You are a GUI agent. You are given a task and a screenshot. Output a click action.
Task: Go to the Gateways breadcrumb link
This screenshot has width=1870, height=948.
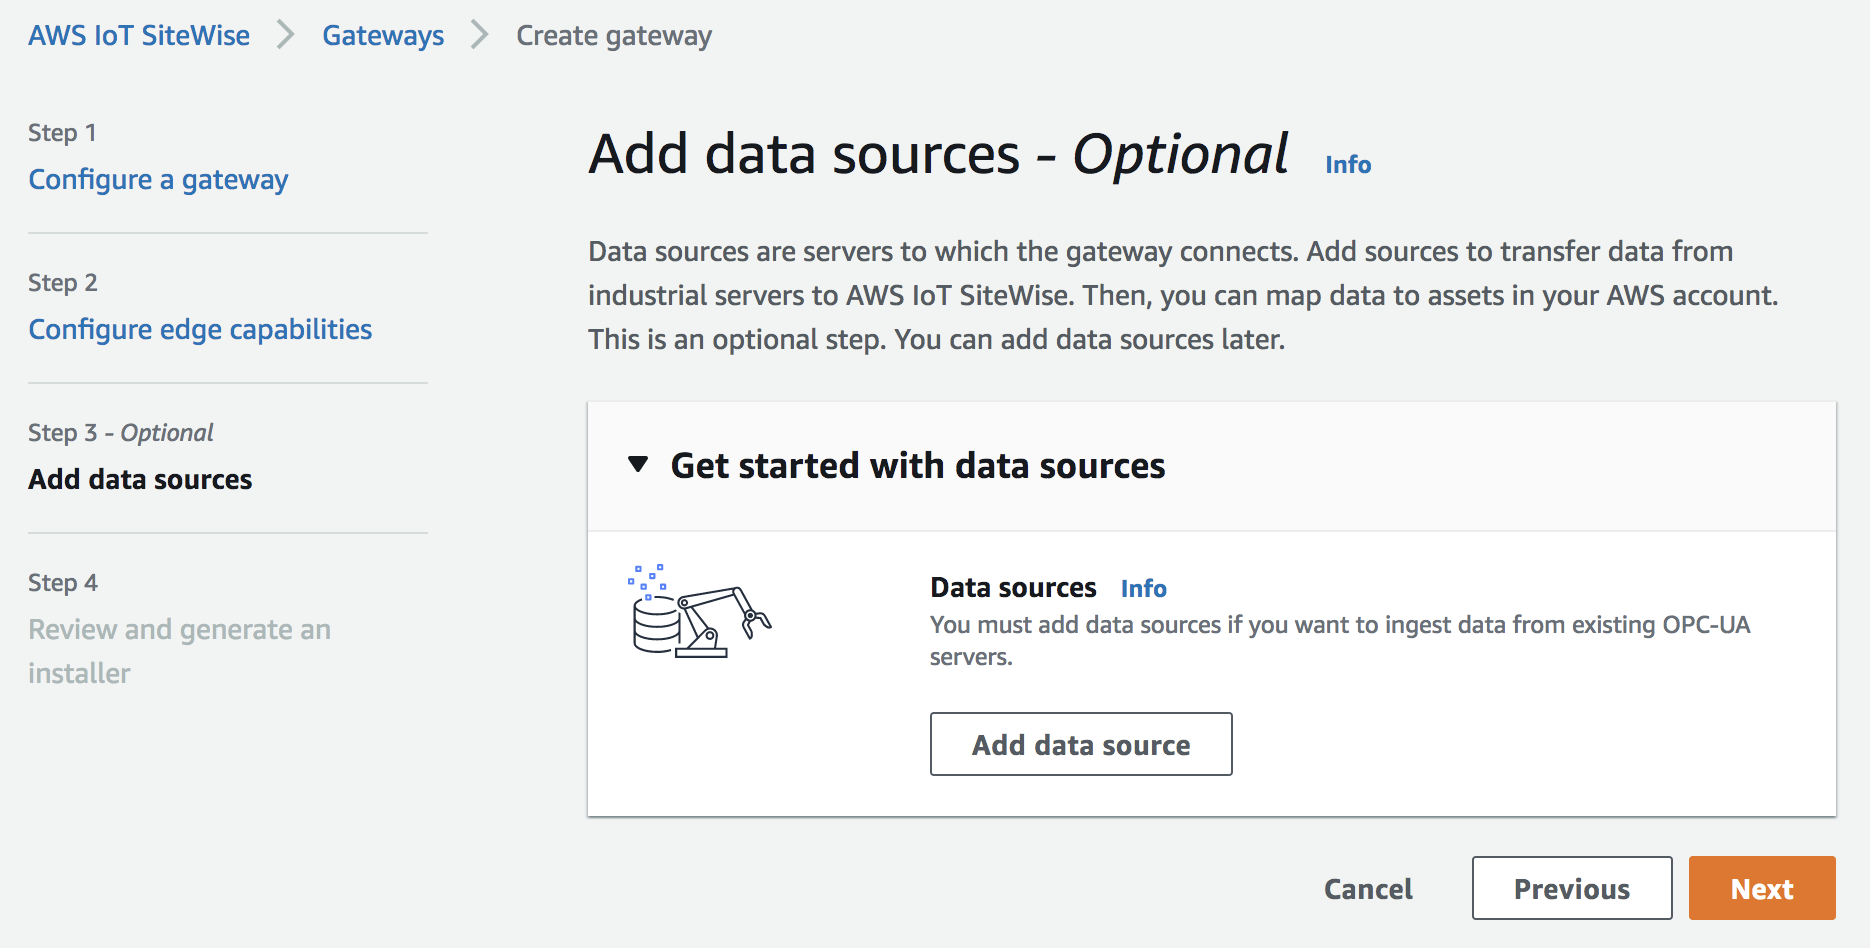point(383,35)
